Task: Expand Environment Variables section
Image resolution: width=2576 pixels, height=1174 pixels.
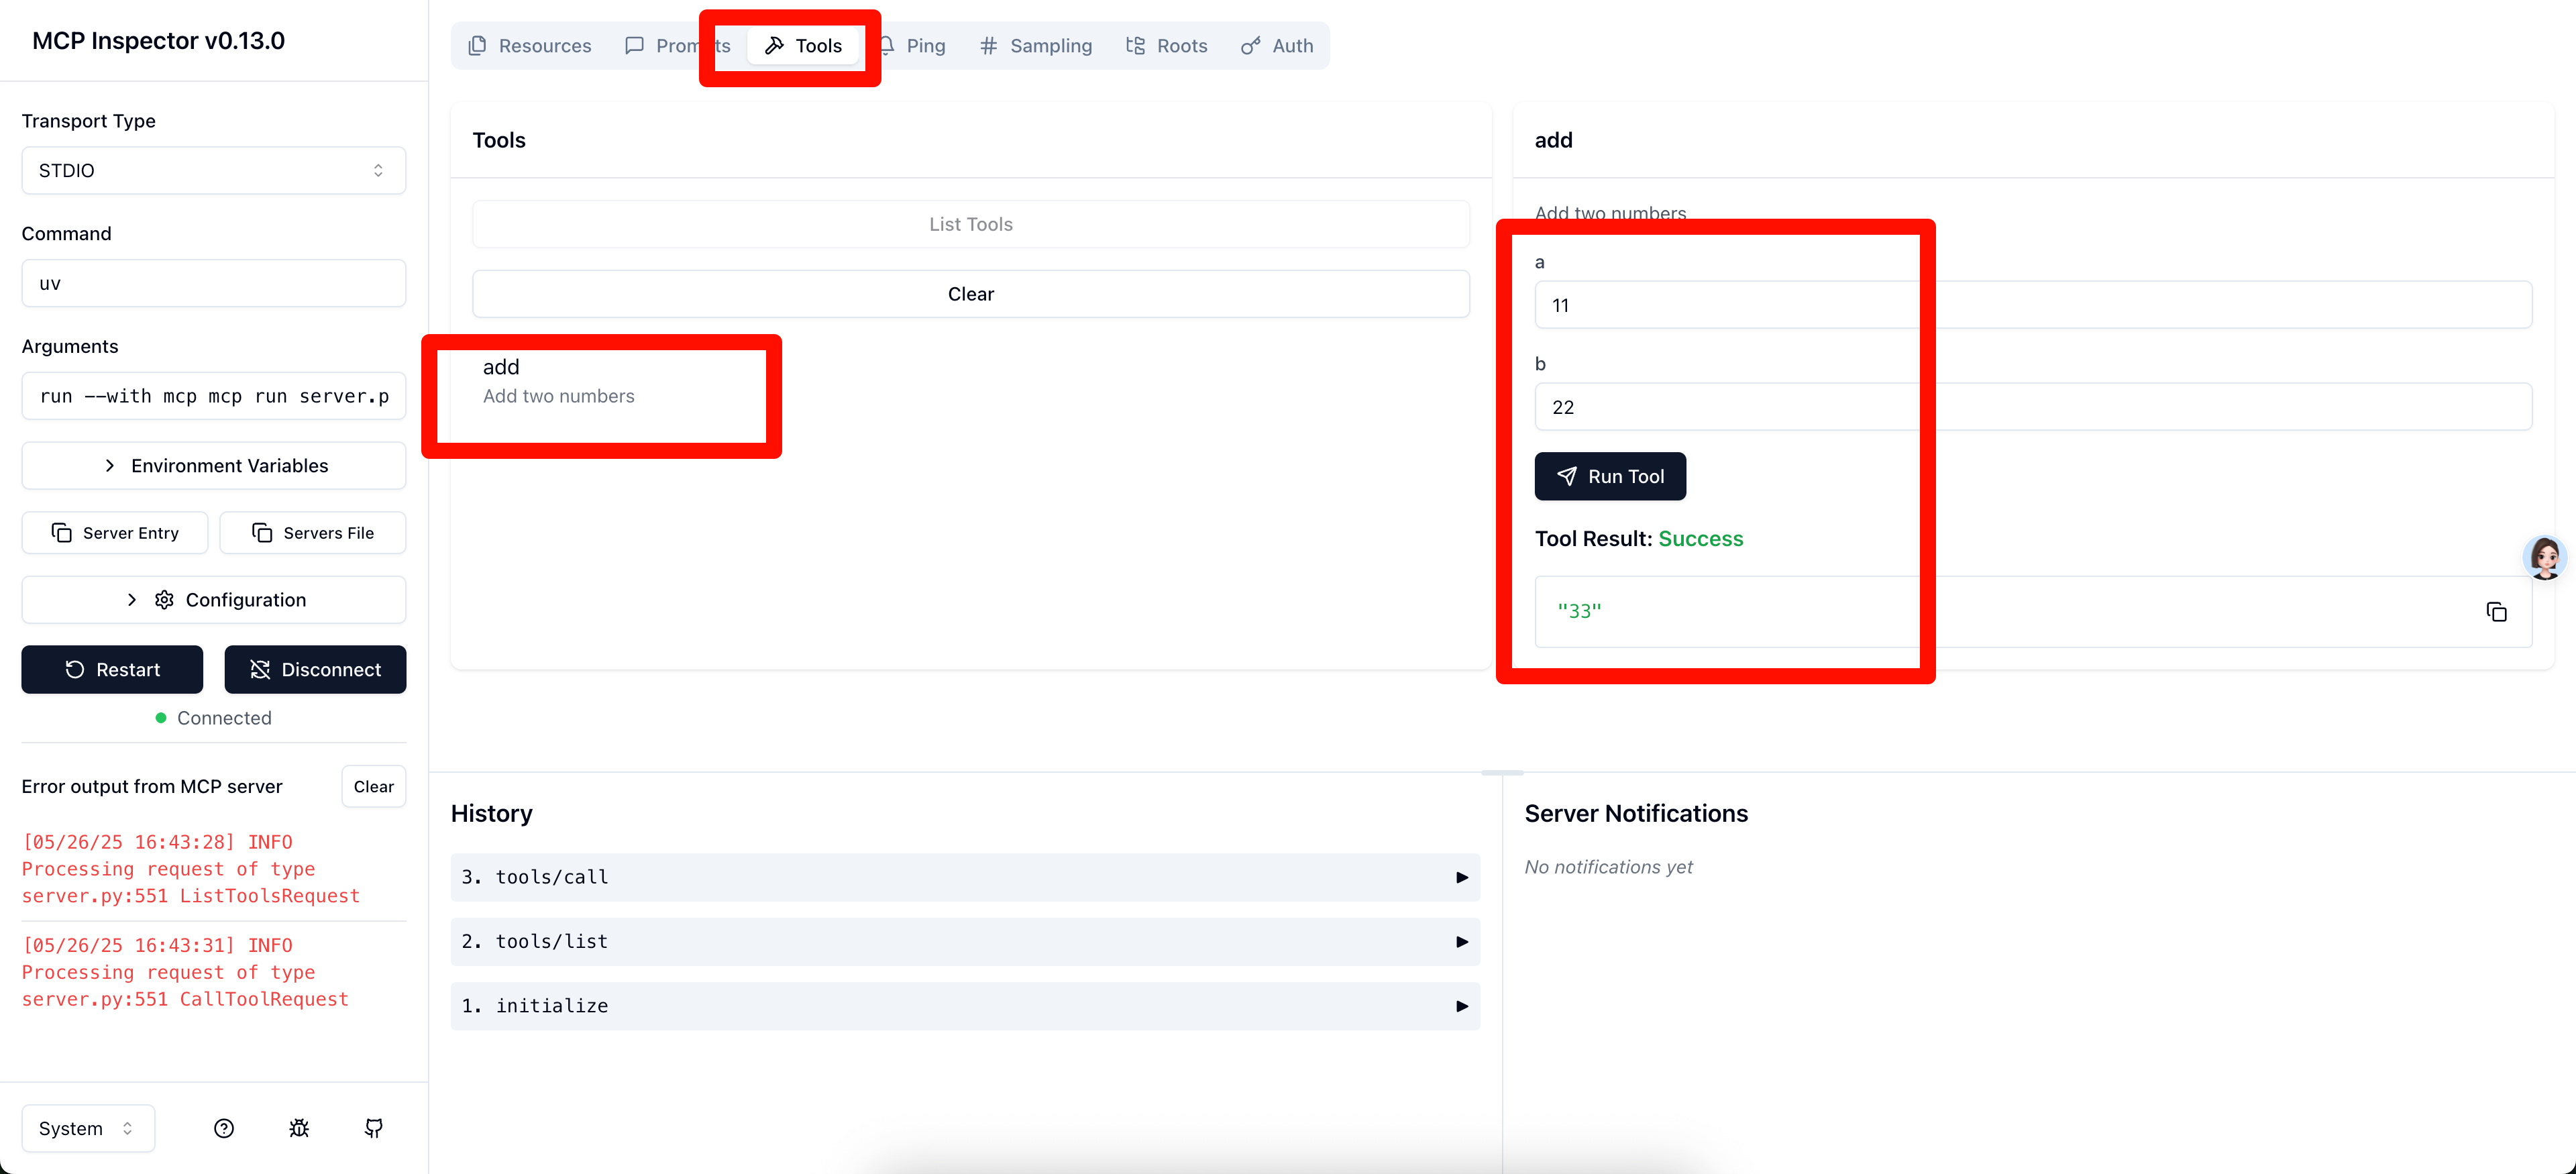Action: (213, 466)
